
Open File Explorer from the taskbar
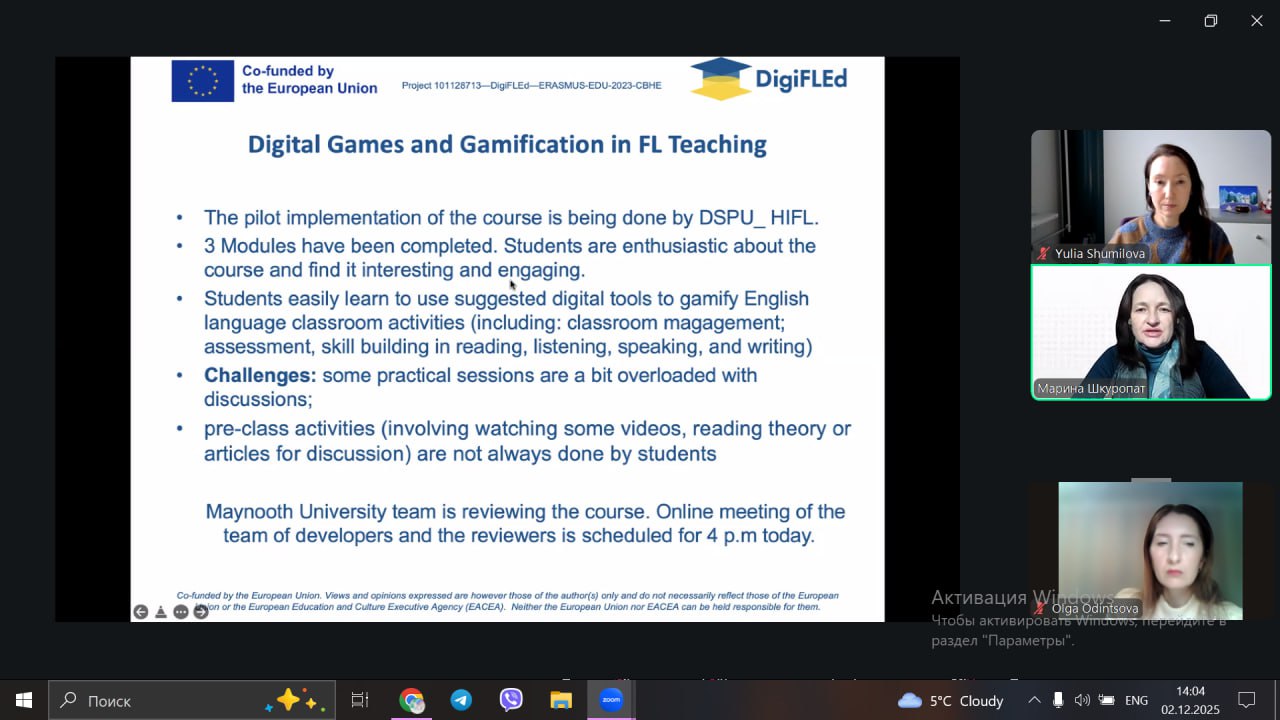[x=561, y=700]
